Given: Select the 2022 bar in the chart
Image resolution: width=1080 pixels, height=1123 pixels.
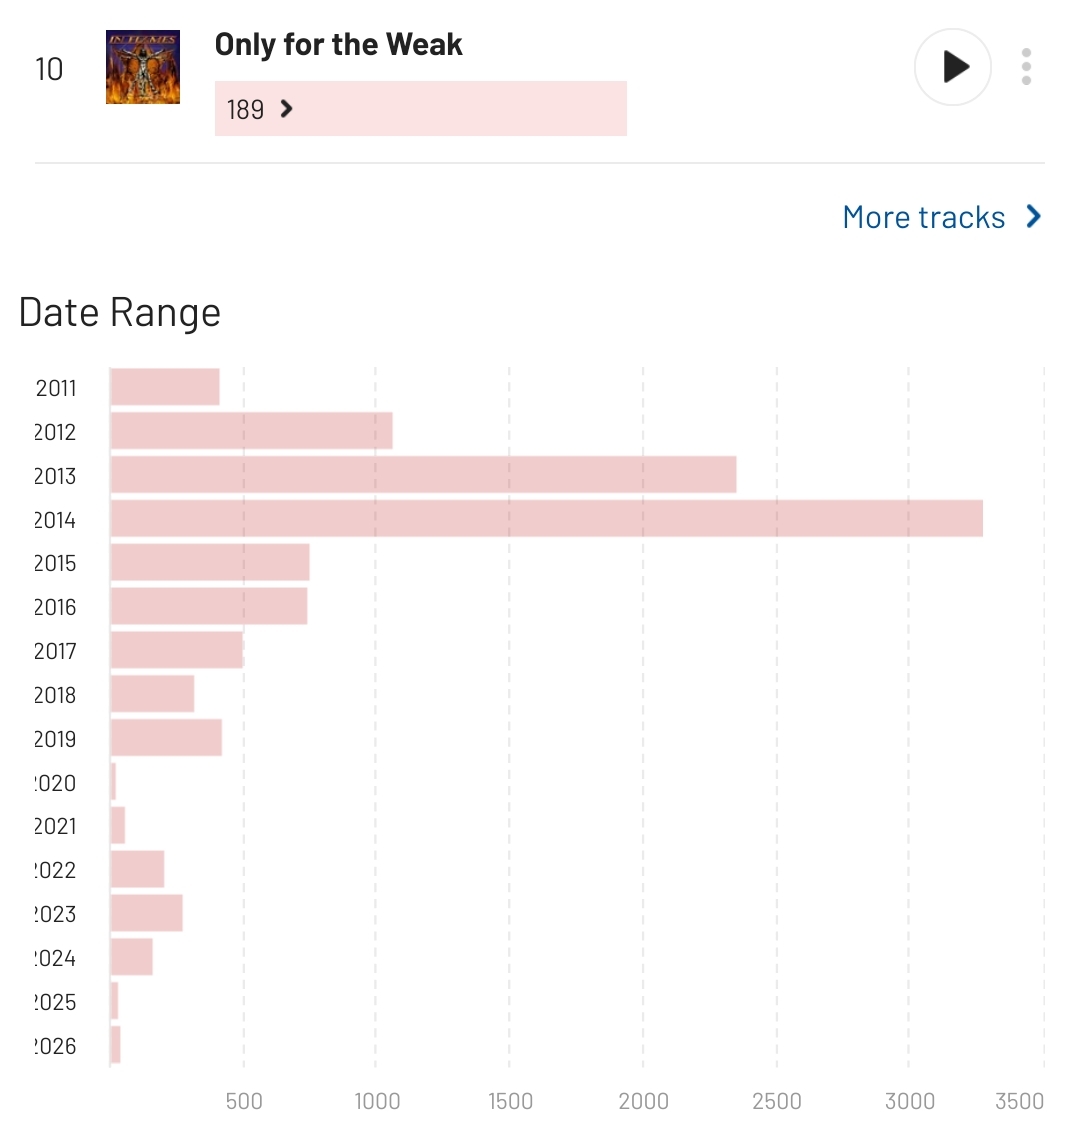Looking at the screenshot, I should tap(137, 869).
